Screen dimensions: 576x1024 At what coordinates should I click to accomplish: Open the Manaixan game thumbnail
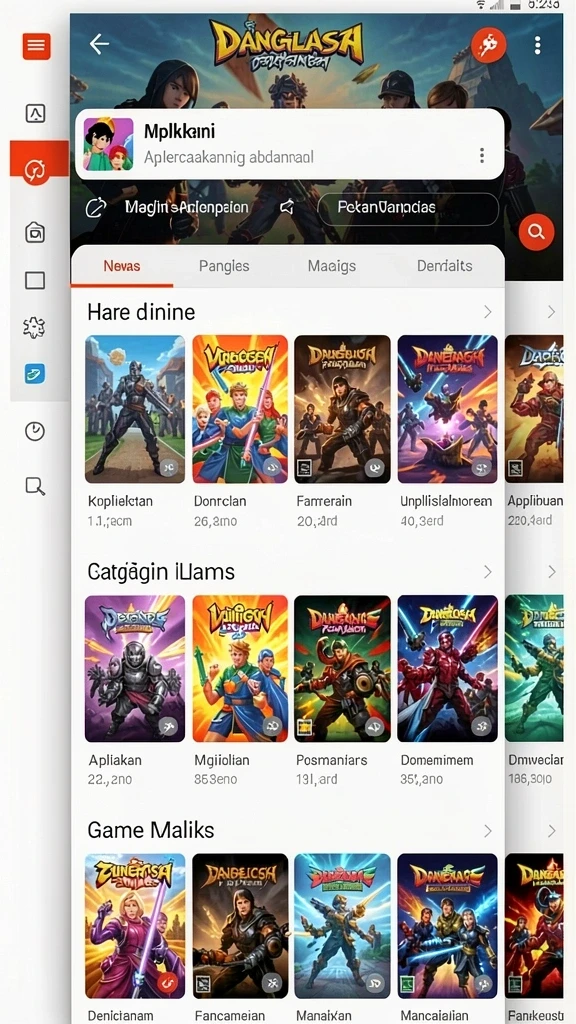pyautogui.click(x=342, y=927)
